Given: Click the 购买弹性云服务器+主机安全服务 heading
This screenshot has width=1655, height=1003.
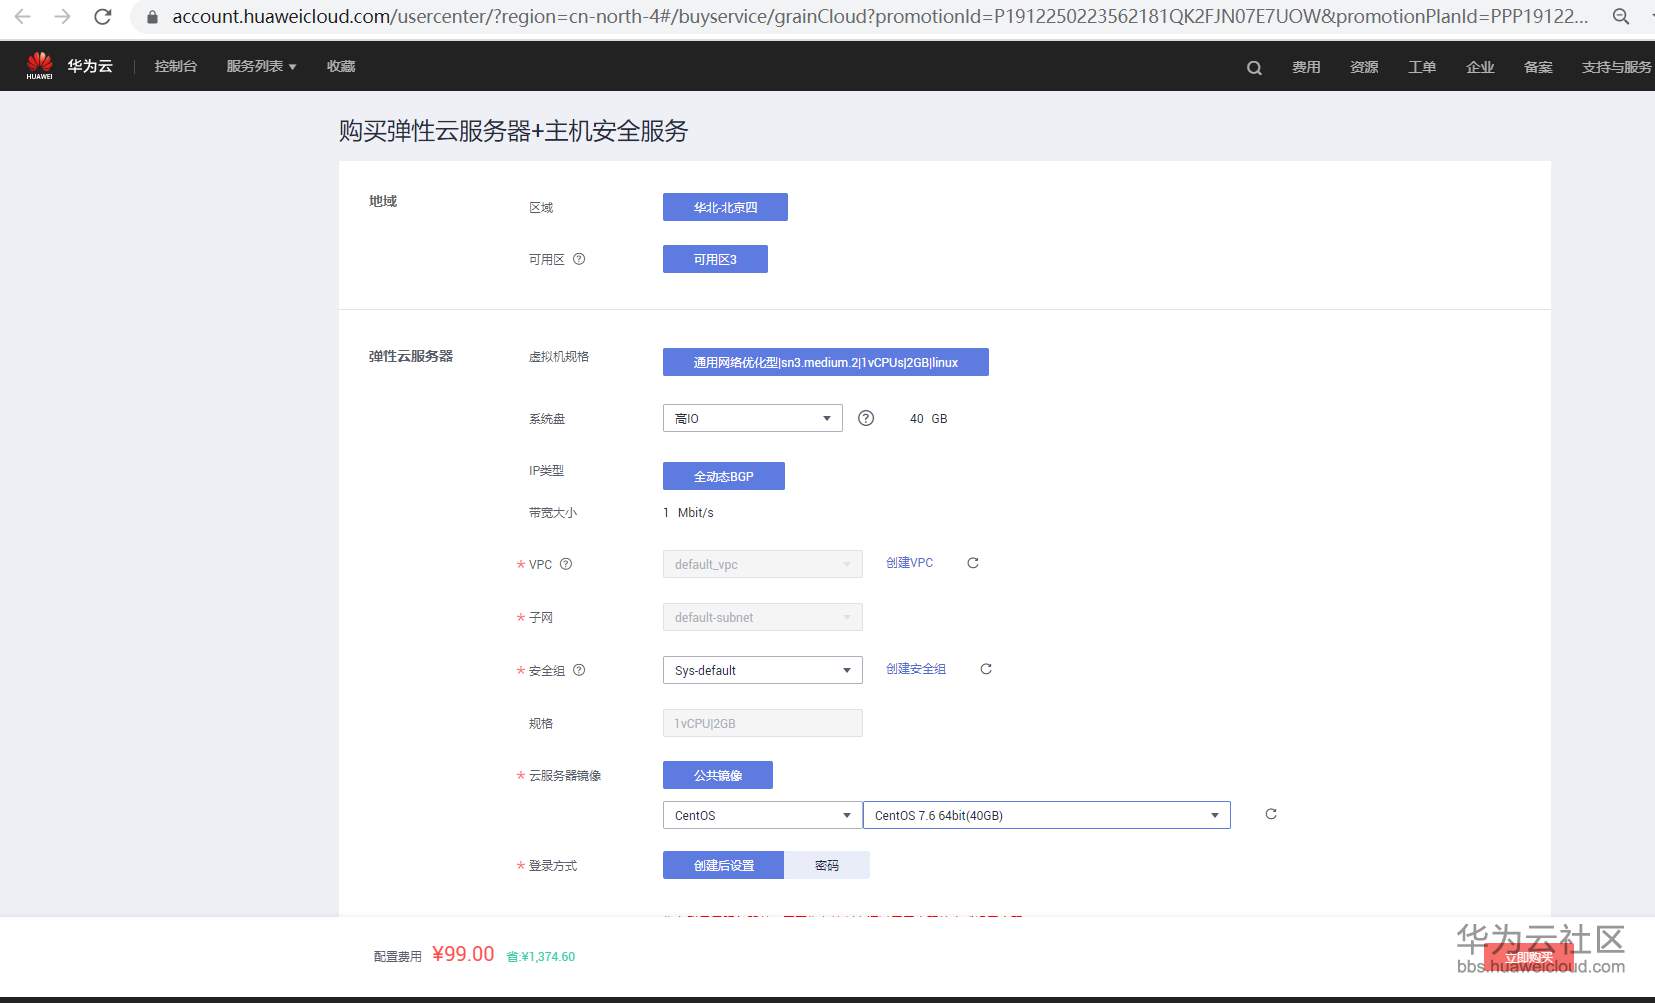Looking at the screenshot, I should coord(514,131).
